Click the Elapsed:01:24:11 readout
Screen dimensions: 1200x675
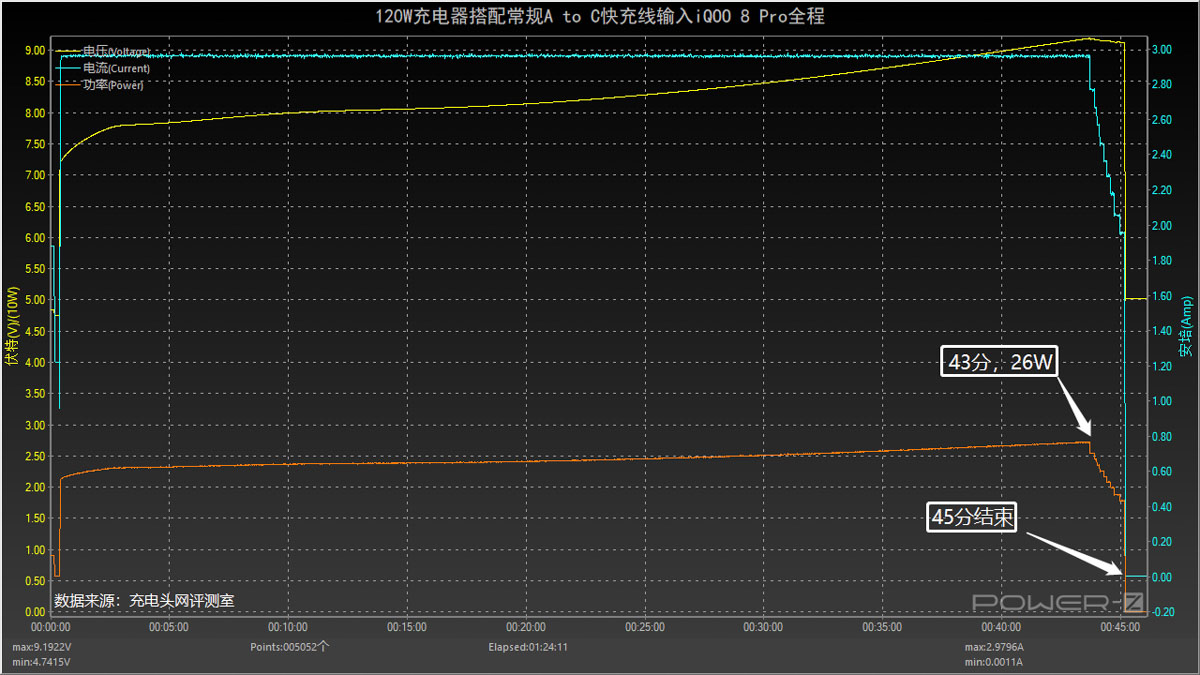pyautogui.click(x=528, y=647)
